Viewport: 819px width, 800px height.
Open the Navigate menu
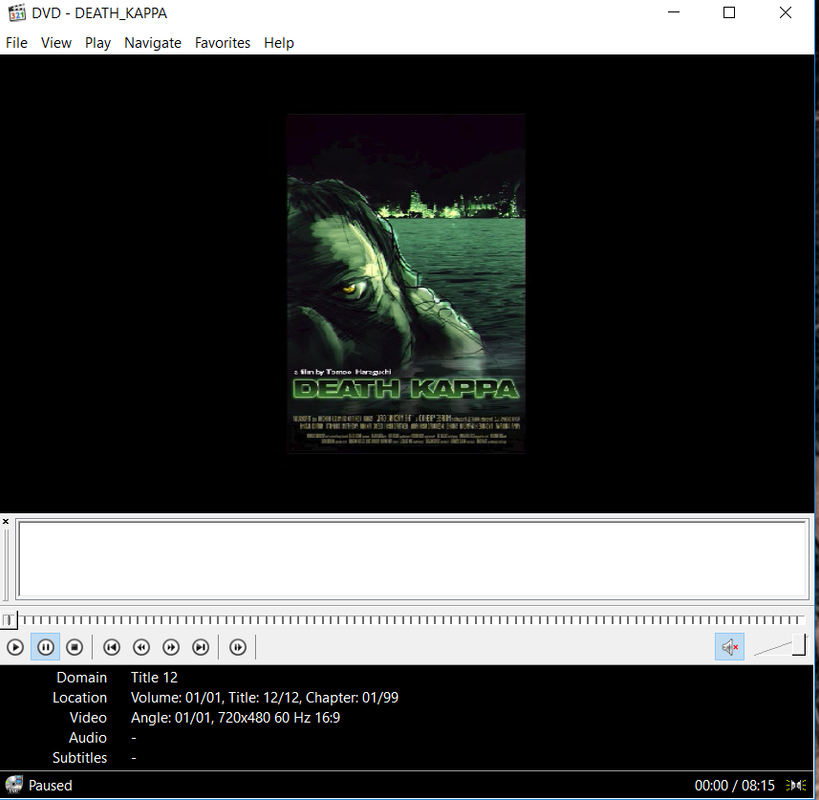[x=153, y=43]
